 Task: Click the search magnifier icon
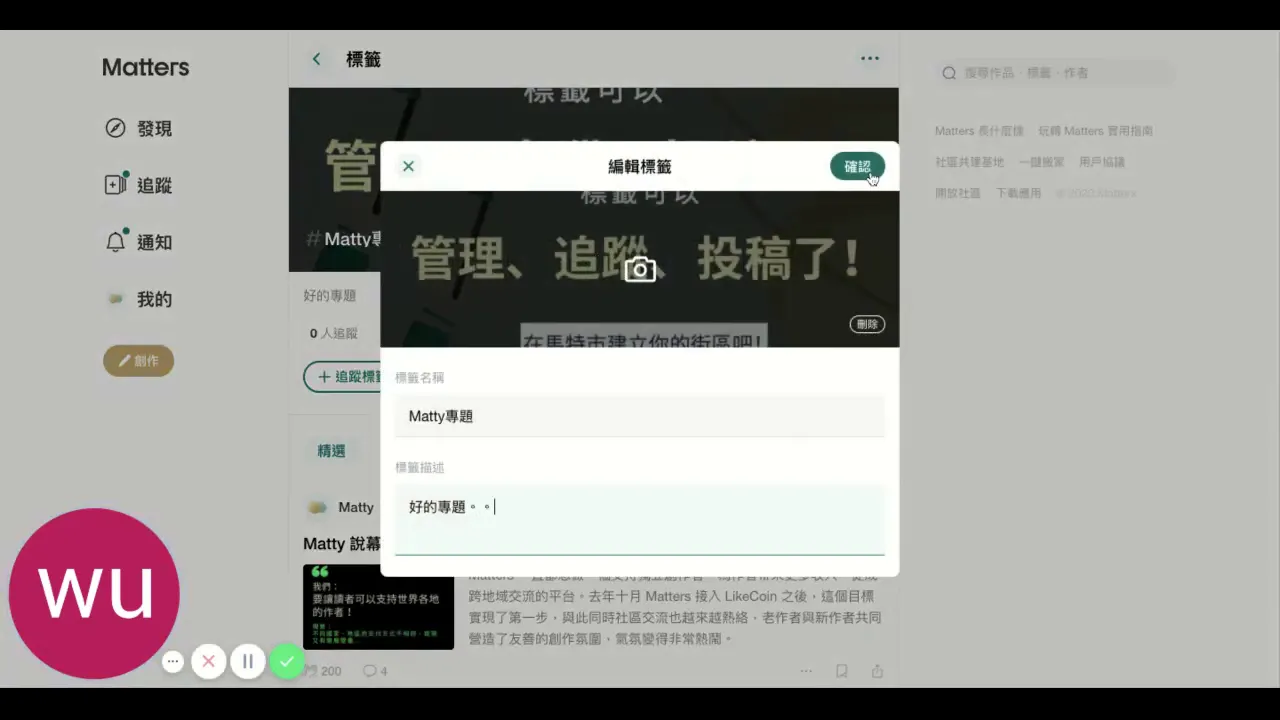pyautogui.click(x=949, y=73)
